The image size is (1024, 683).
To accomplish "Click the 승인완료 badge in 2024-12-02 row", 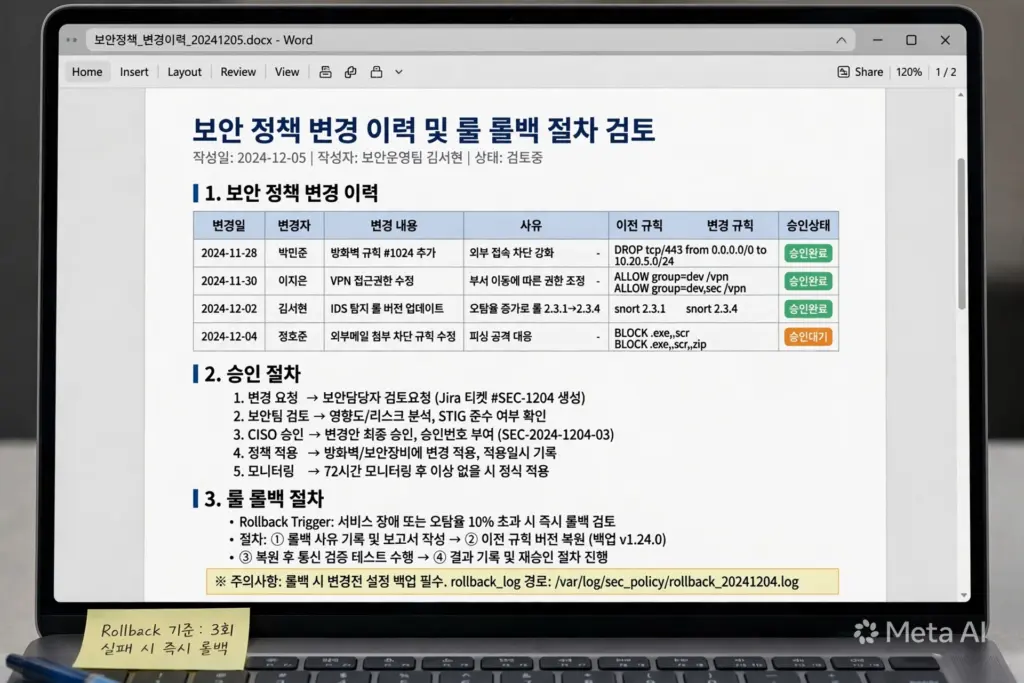I will (808, 308).
